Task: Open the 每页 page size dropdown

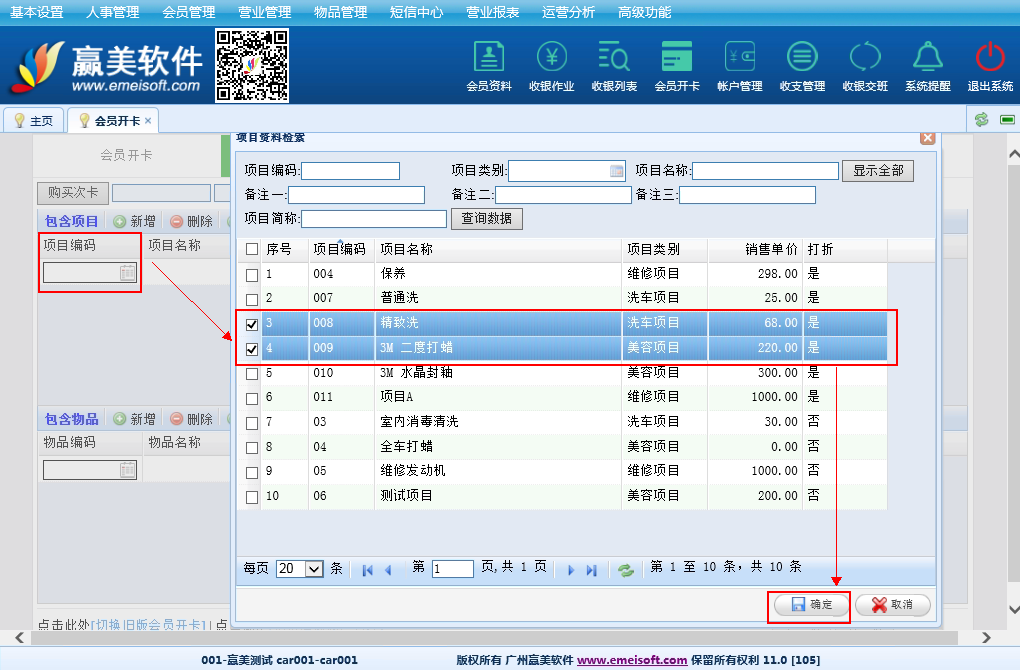Action: (x=300, y=568)
